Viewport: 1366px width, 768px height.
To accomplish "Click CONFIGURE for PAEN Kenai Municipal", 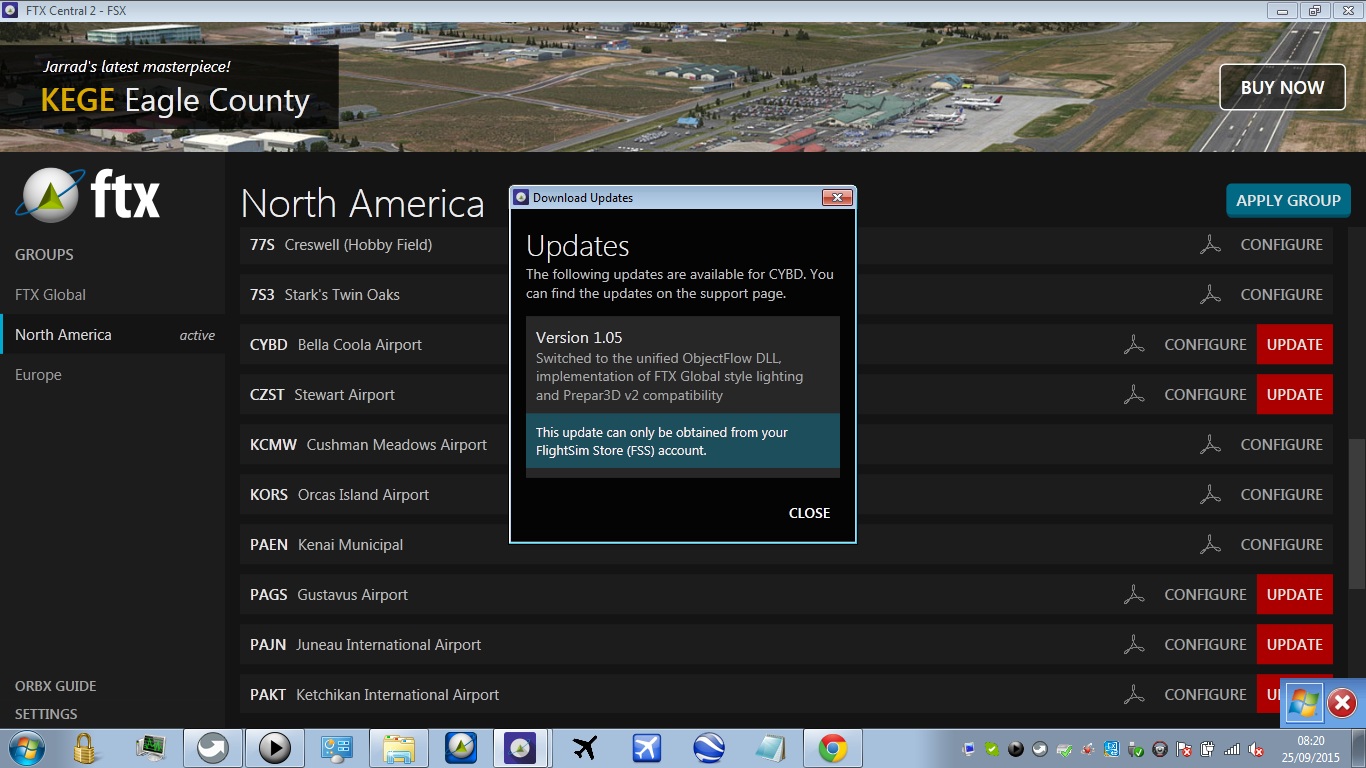I will click(x=1281, y=545).
